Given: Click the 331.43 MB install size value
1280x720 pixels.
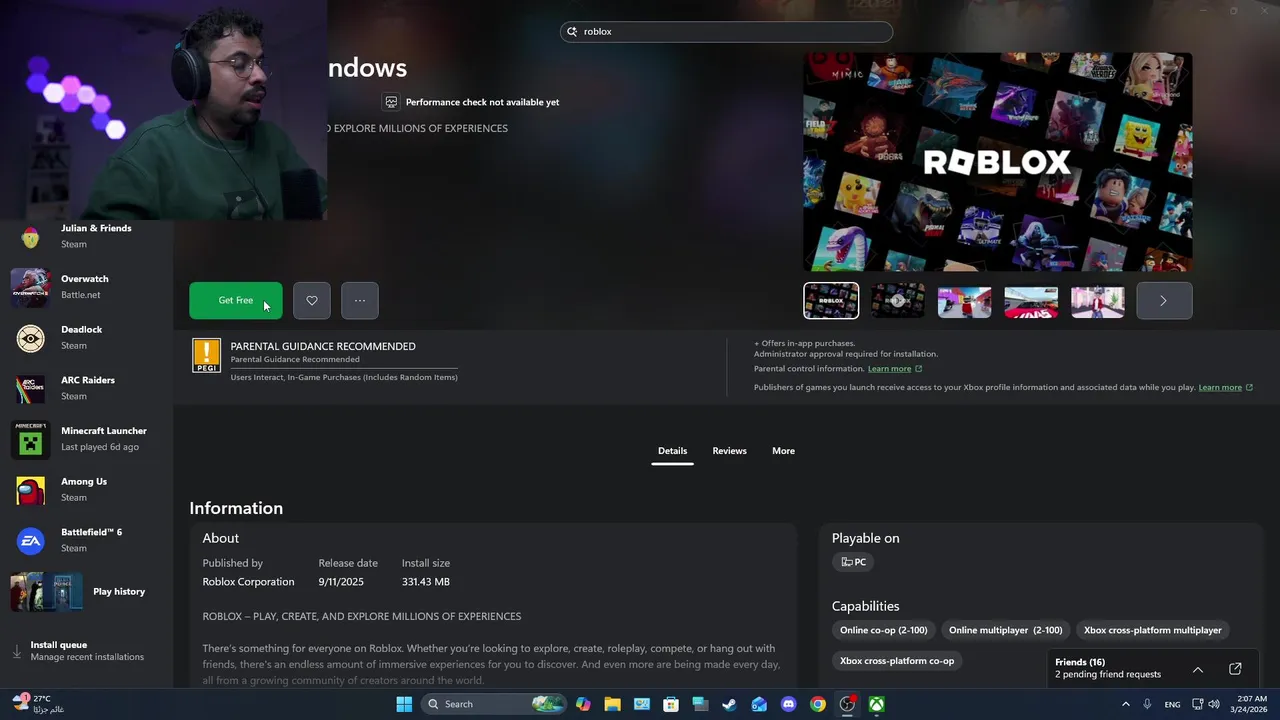Looking at the screenshot, I should click(x=425, y=582).
